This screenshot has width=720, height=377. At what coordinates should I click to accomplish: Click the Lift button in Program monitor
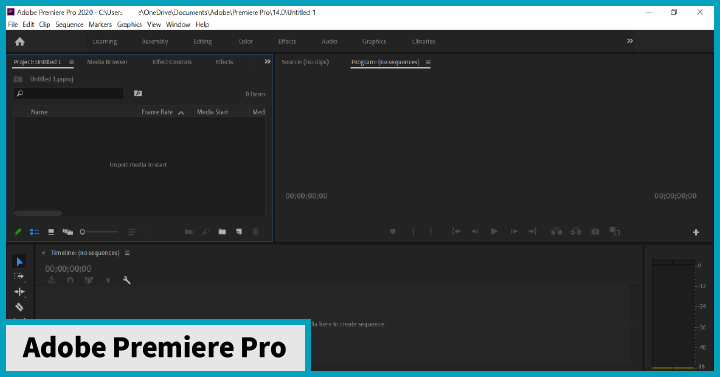coord(557,231)
